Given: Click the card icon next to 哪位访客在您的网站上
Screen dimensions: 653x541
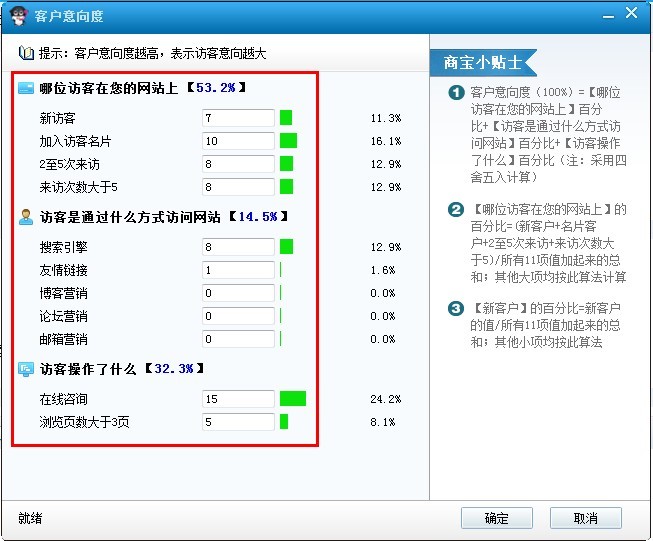Looking at the screenshot, I should click(x=26, y=88).
